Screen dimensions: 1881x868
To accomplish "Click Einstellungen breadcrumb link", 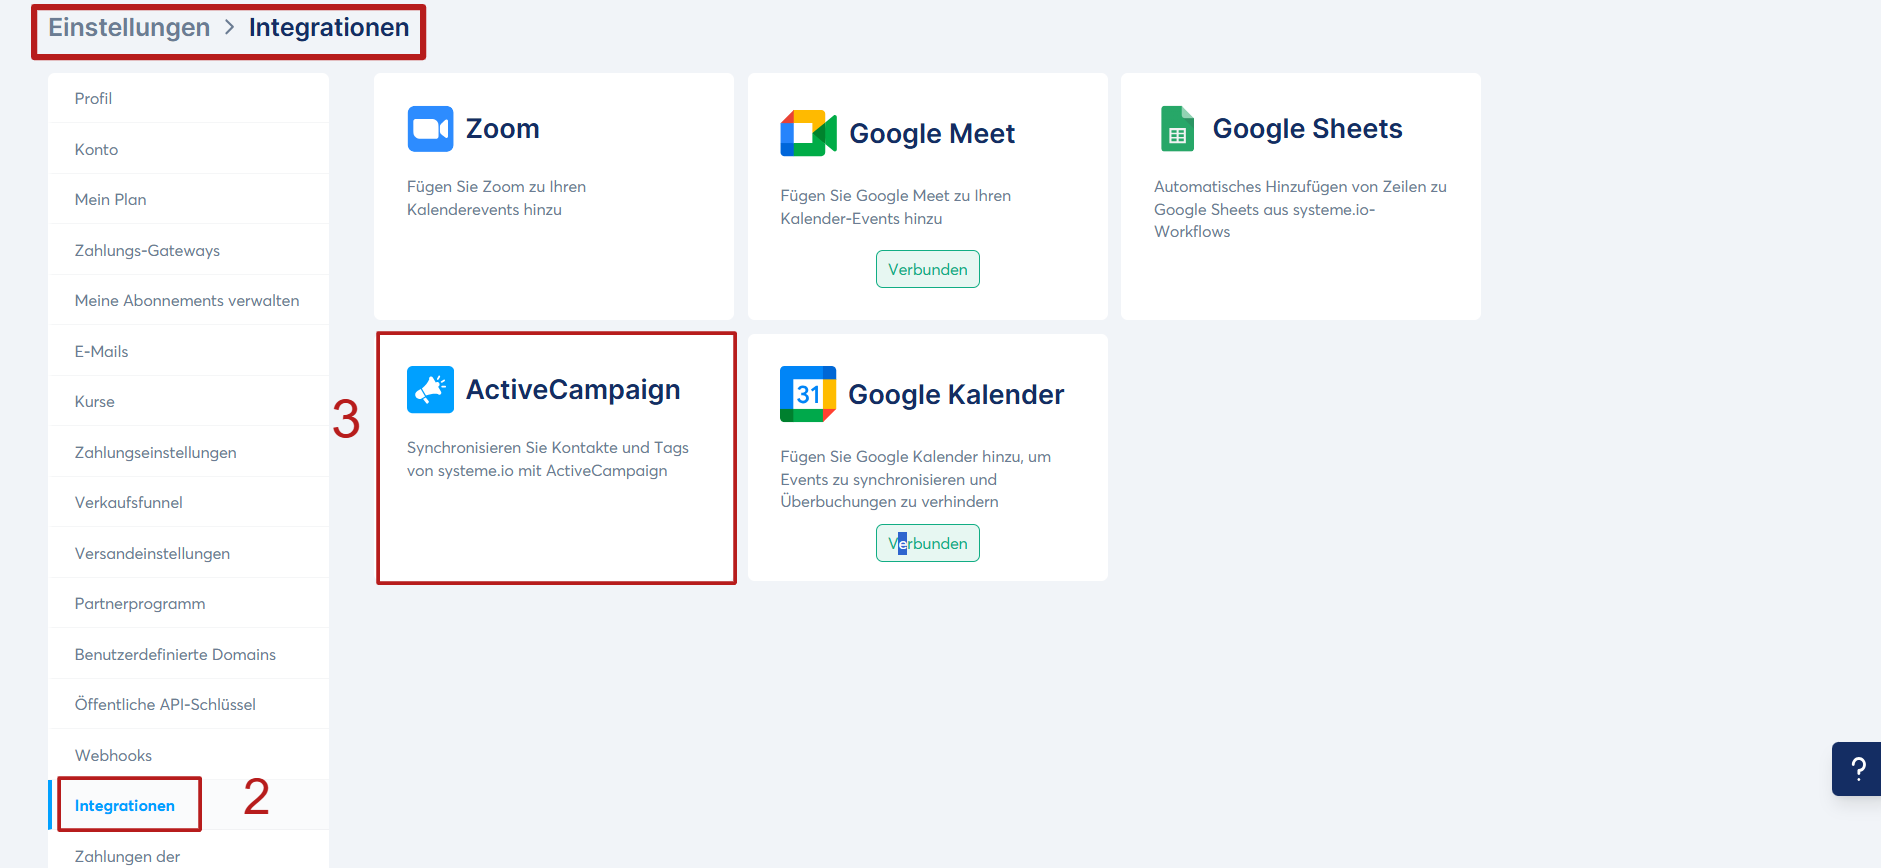I will pyautogui.click(x=129, y=27).
